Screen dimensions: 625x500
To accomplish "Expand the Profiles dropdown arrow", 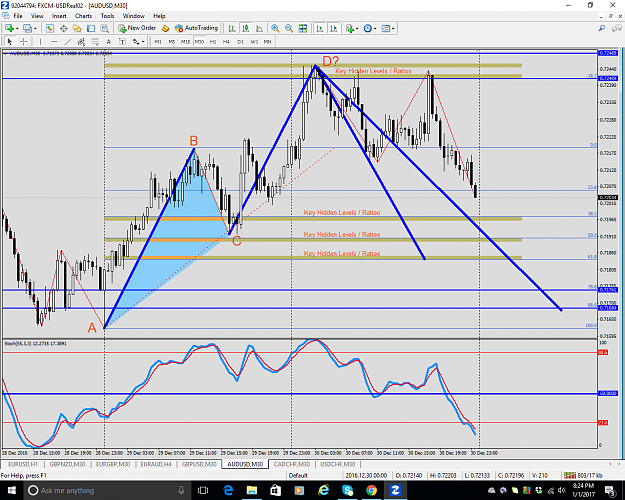I will pyautogui.click(x=35, y=28).
